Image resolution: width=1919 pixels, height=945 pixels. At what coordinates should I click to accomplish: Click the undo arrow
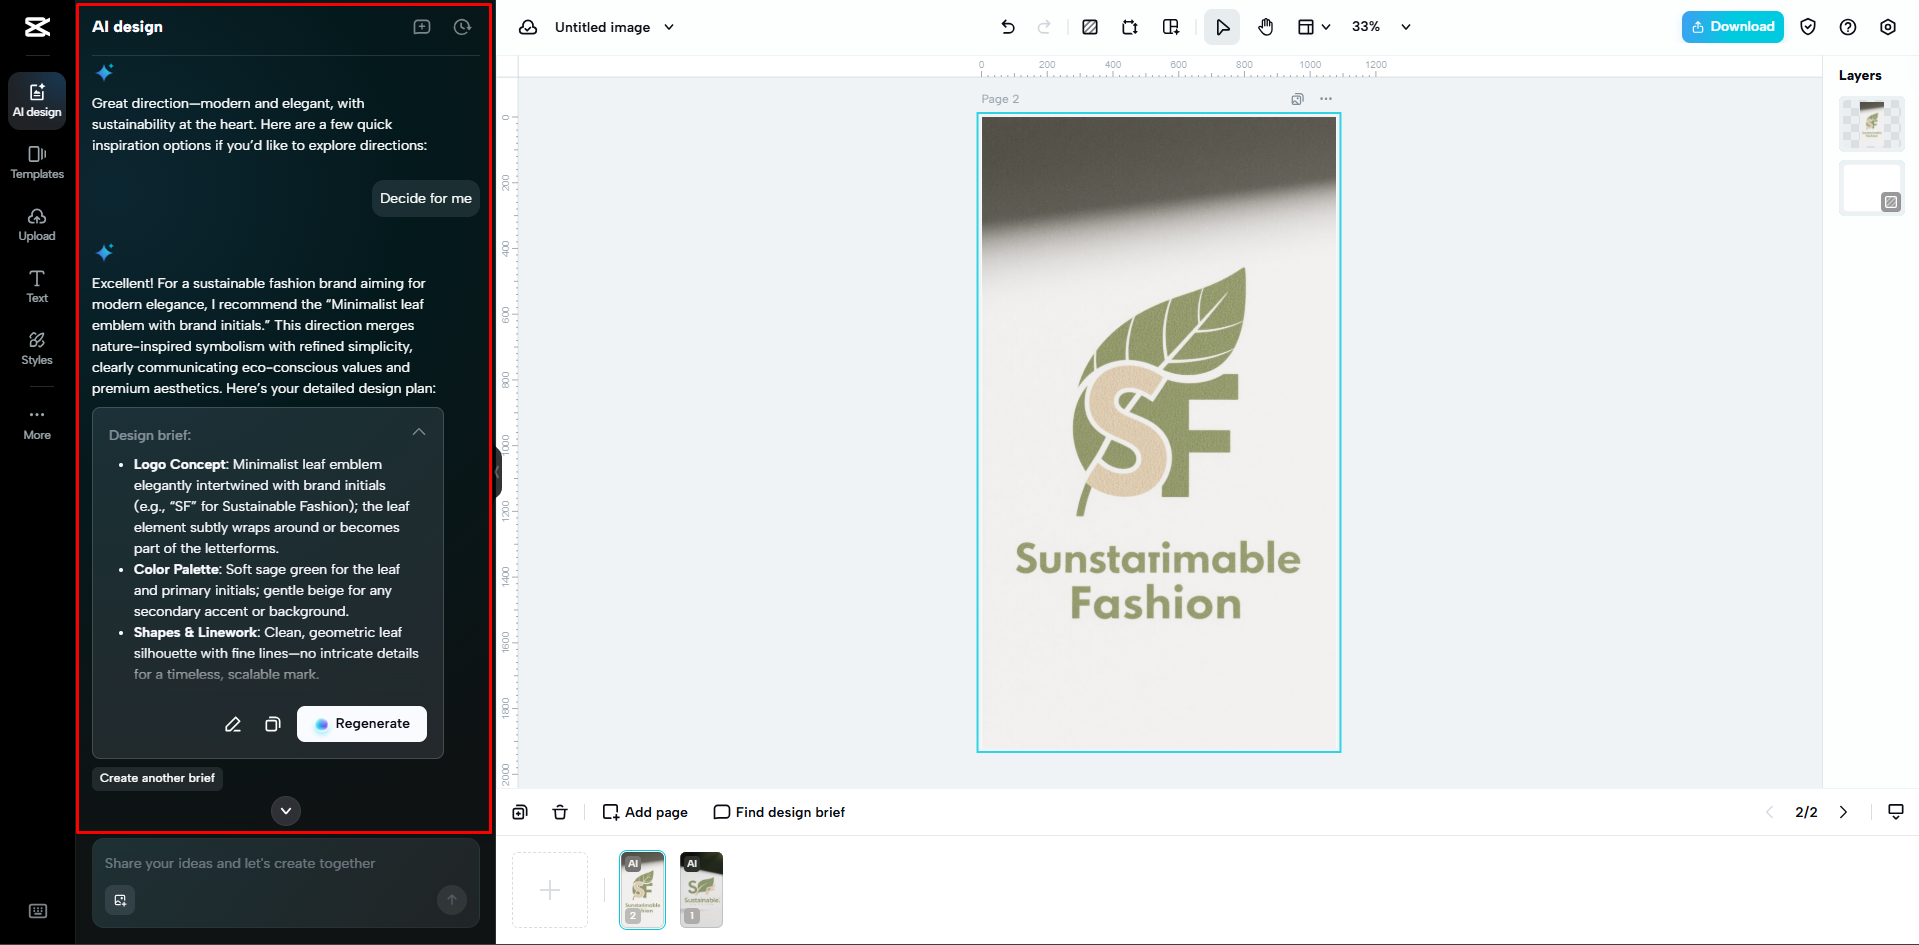(x=1007, y=27)
